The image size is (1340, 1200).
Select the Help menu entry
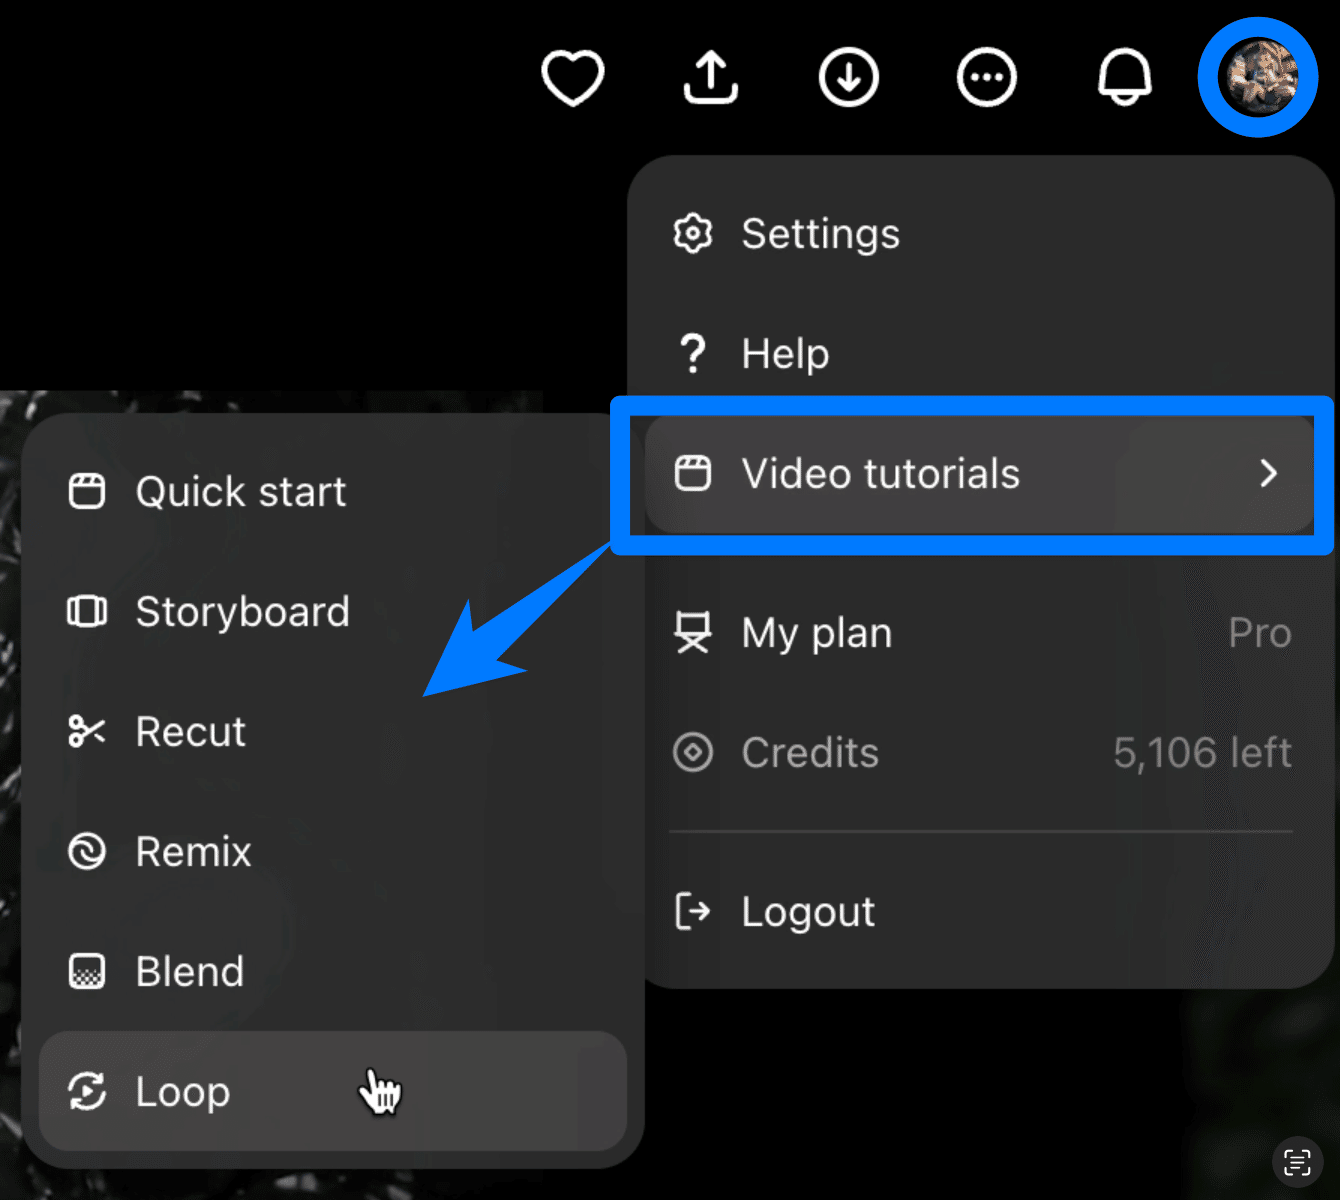tap(785, 354)
